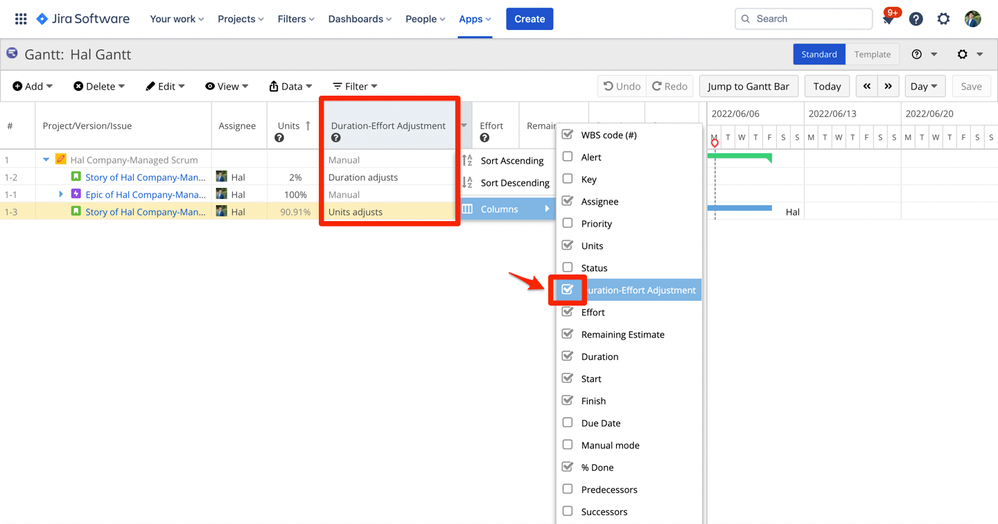998x524 pixels.
Task: Open the Projects dropdown
Action: tap(241, 19)
